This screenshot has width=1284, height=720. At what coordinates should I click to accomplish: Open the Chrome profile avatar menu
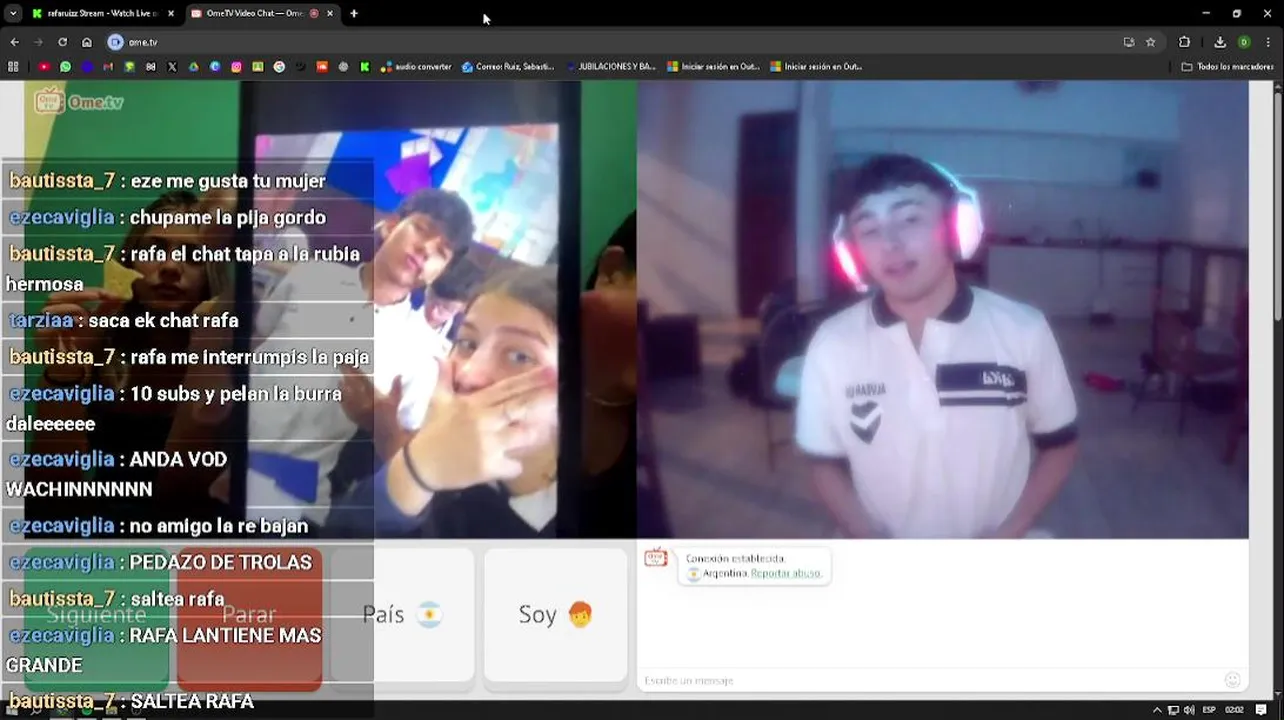tap(1244, 42)
